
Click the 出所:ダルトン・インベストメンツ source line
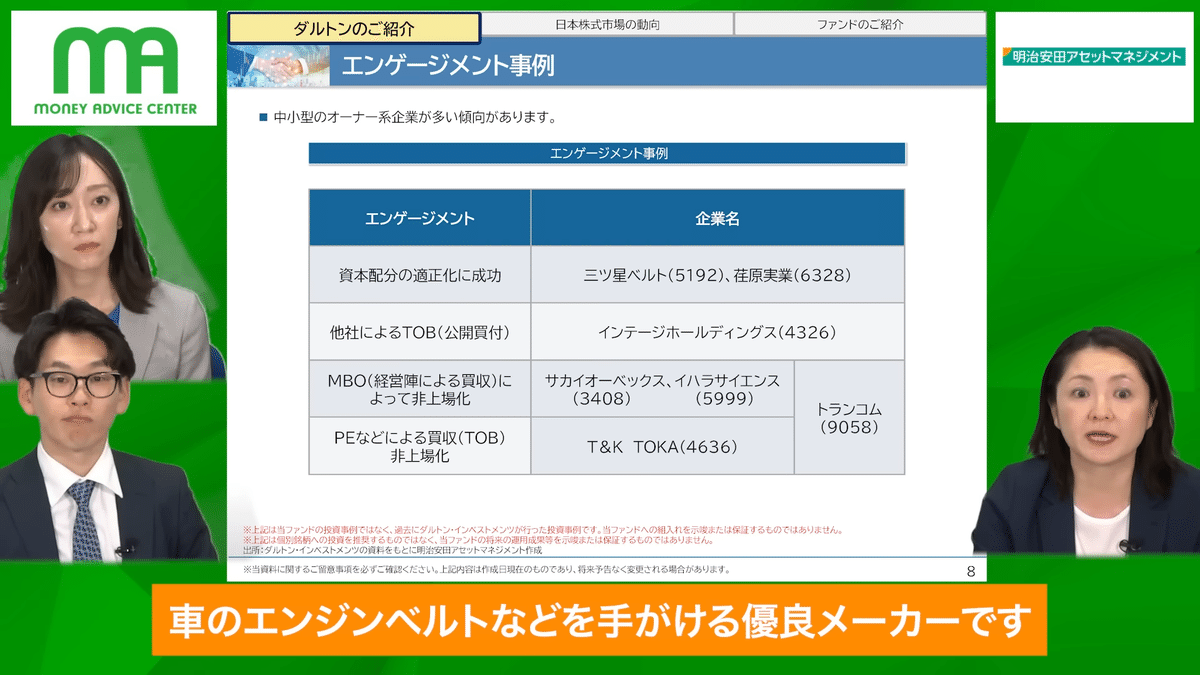(392, 549)
